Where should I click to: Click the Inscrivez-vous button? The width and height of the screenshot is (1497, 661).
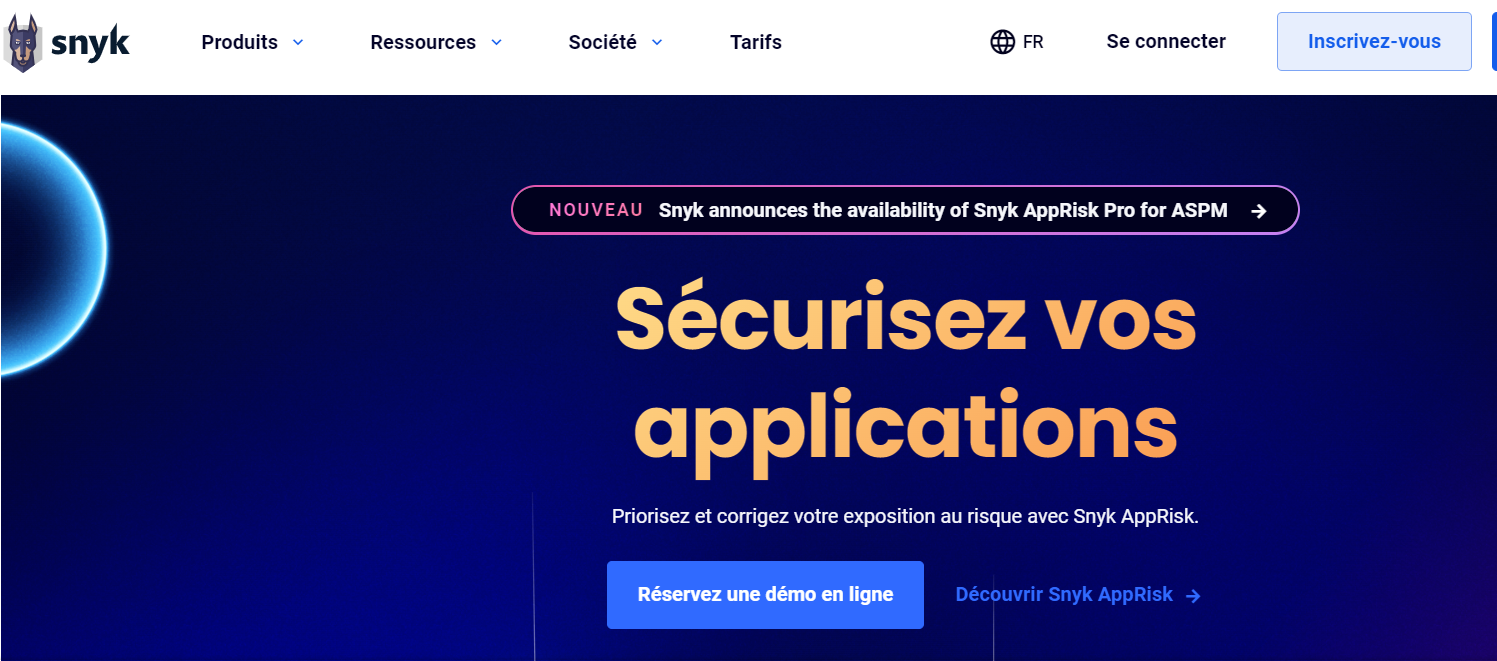(x=1373, y=41)
